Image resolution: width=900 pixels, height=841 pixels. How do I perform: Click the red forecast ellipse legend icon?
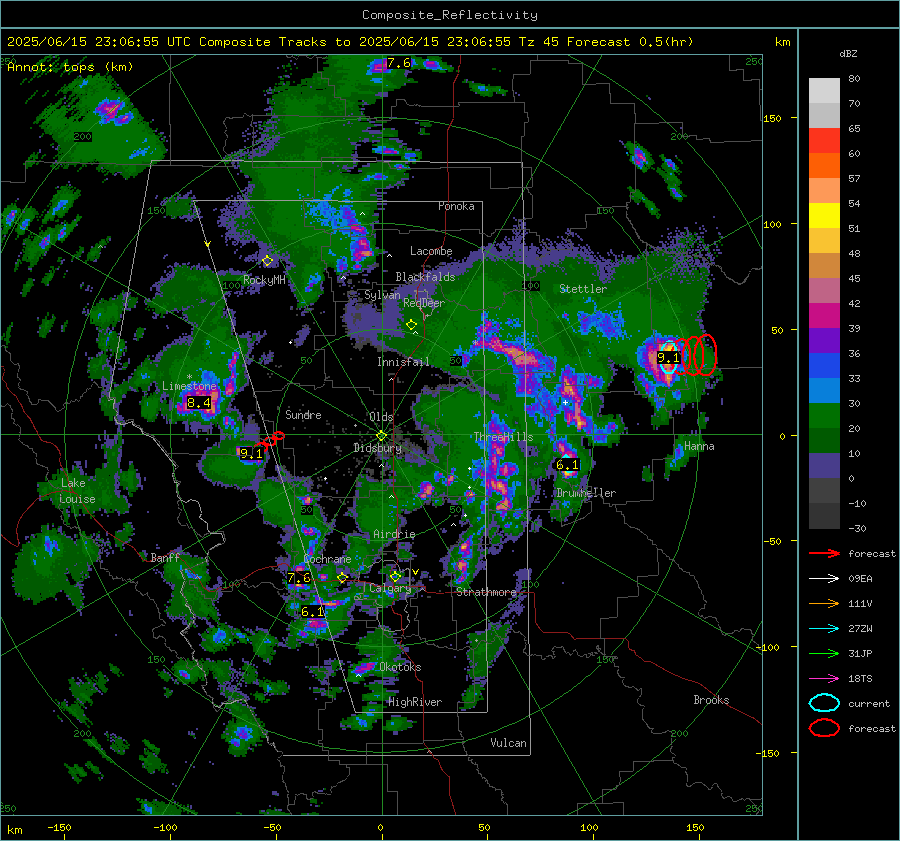(x=824, y=728)
